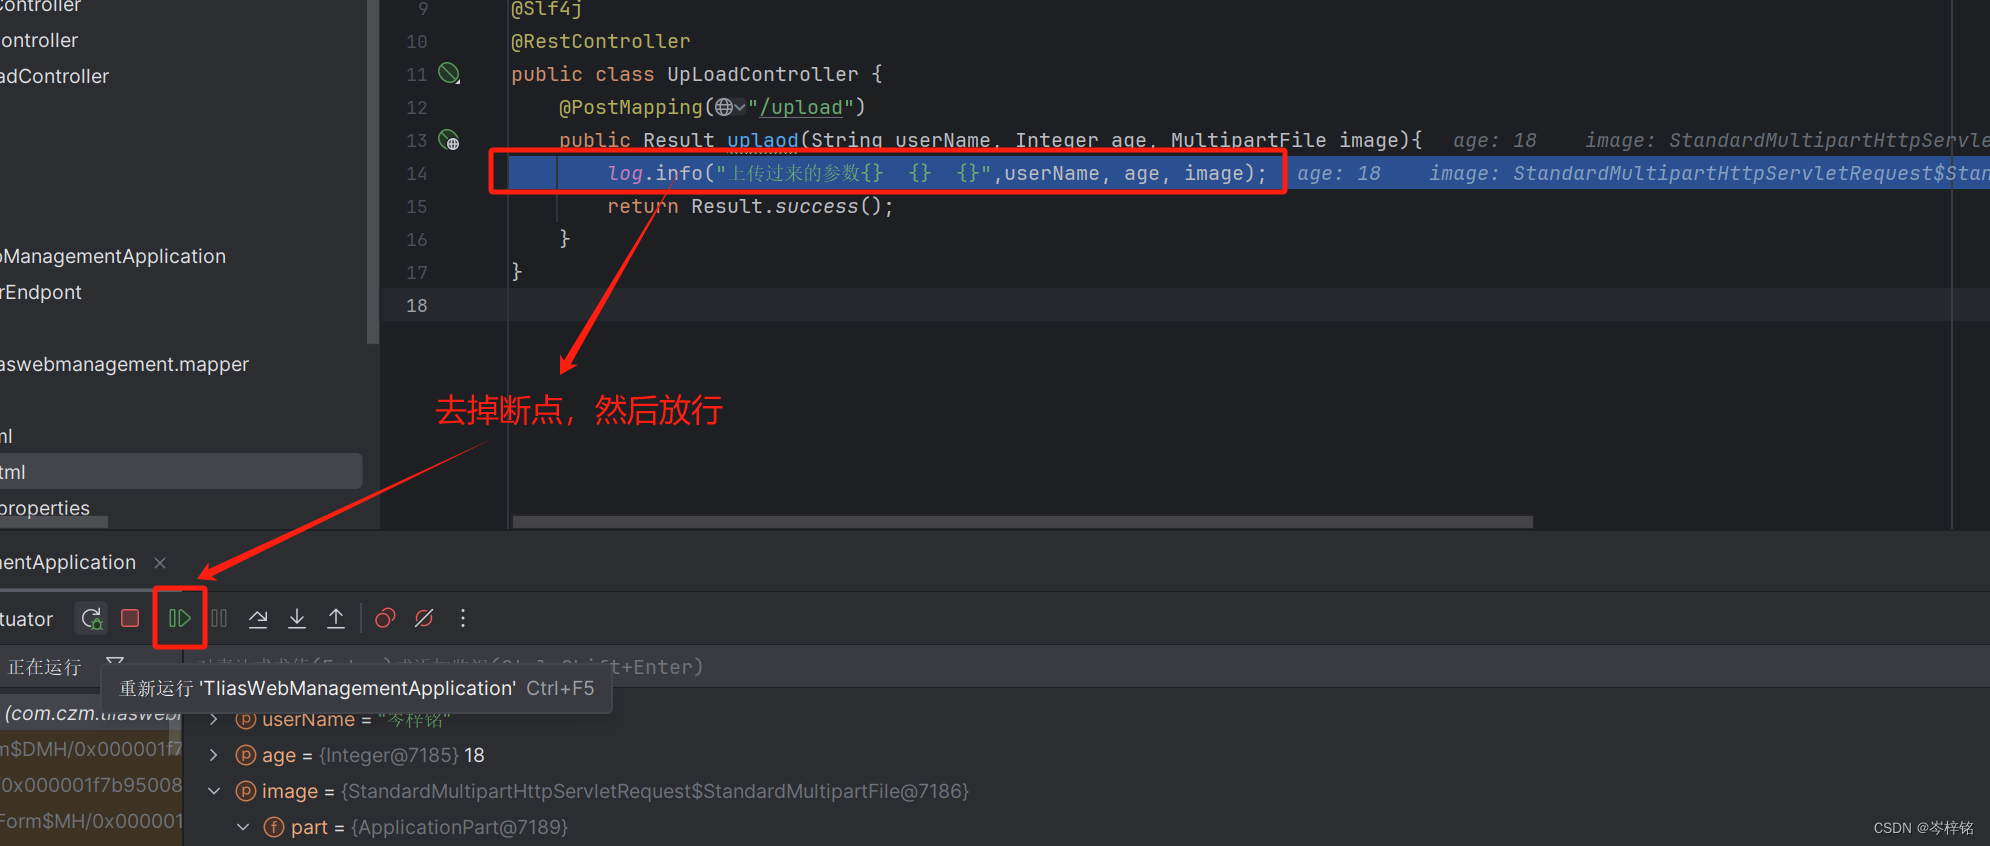Click the parameter icon beside the image variable
Screen dimensions: 1990x846
[x=246, y=791]
